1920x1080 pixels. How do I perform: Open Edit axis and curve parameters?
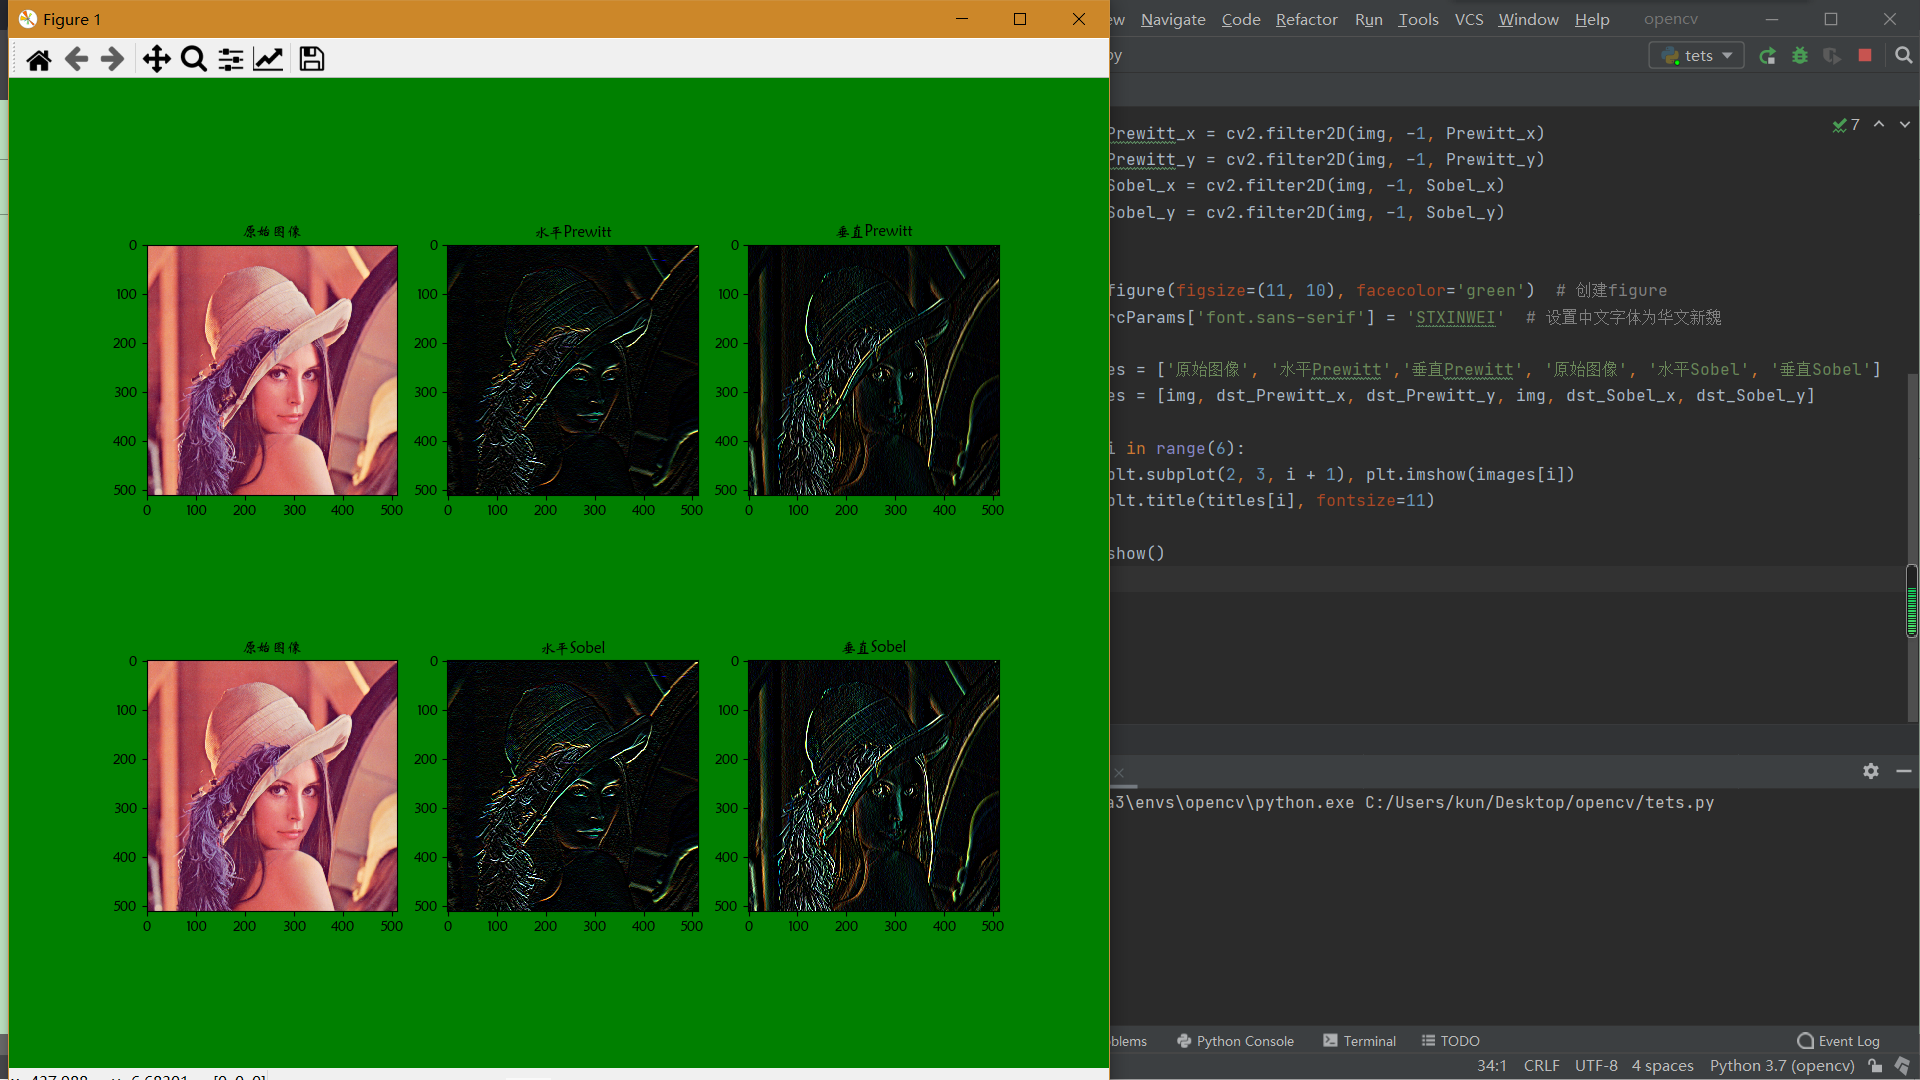point(268,60)
